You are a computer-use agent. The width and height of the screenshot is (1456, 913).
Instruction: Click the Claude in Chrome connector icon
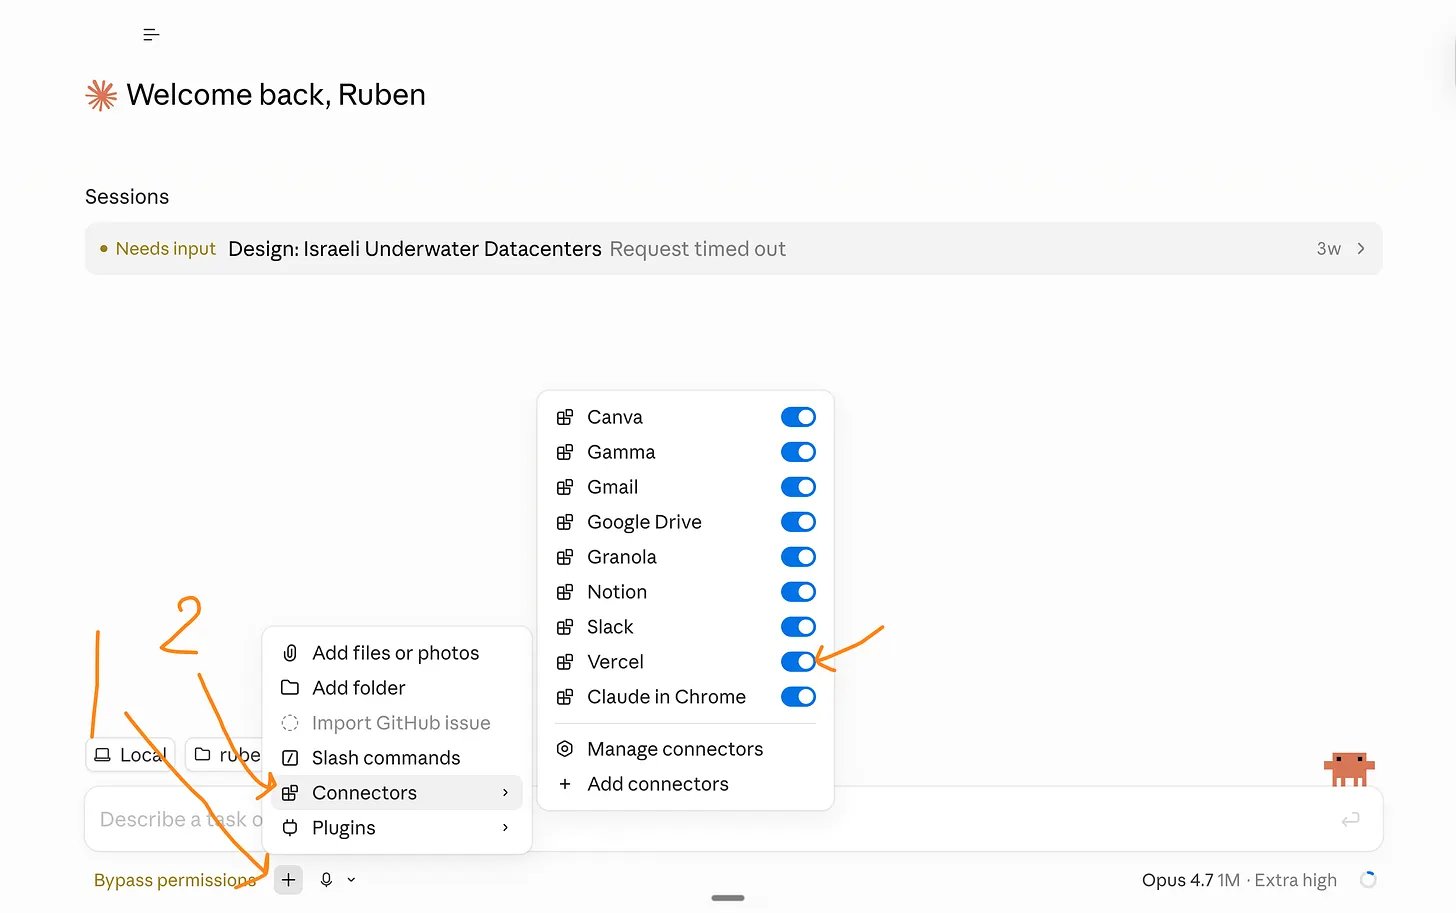[x=565, y=697]
